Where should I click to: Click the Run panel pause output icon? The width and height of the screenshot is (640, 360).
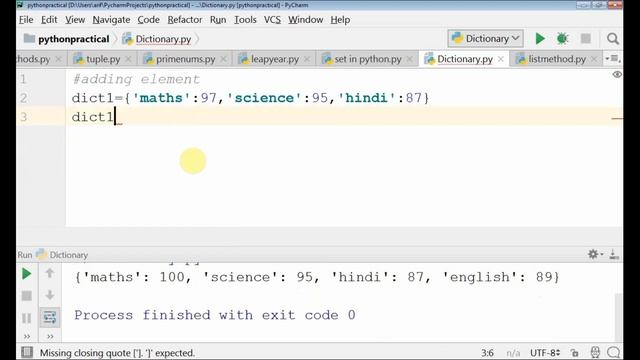[x=27, y=318]
